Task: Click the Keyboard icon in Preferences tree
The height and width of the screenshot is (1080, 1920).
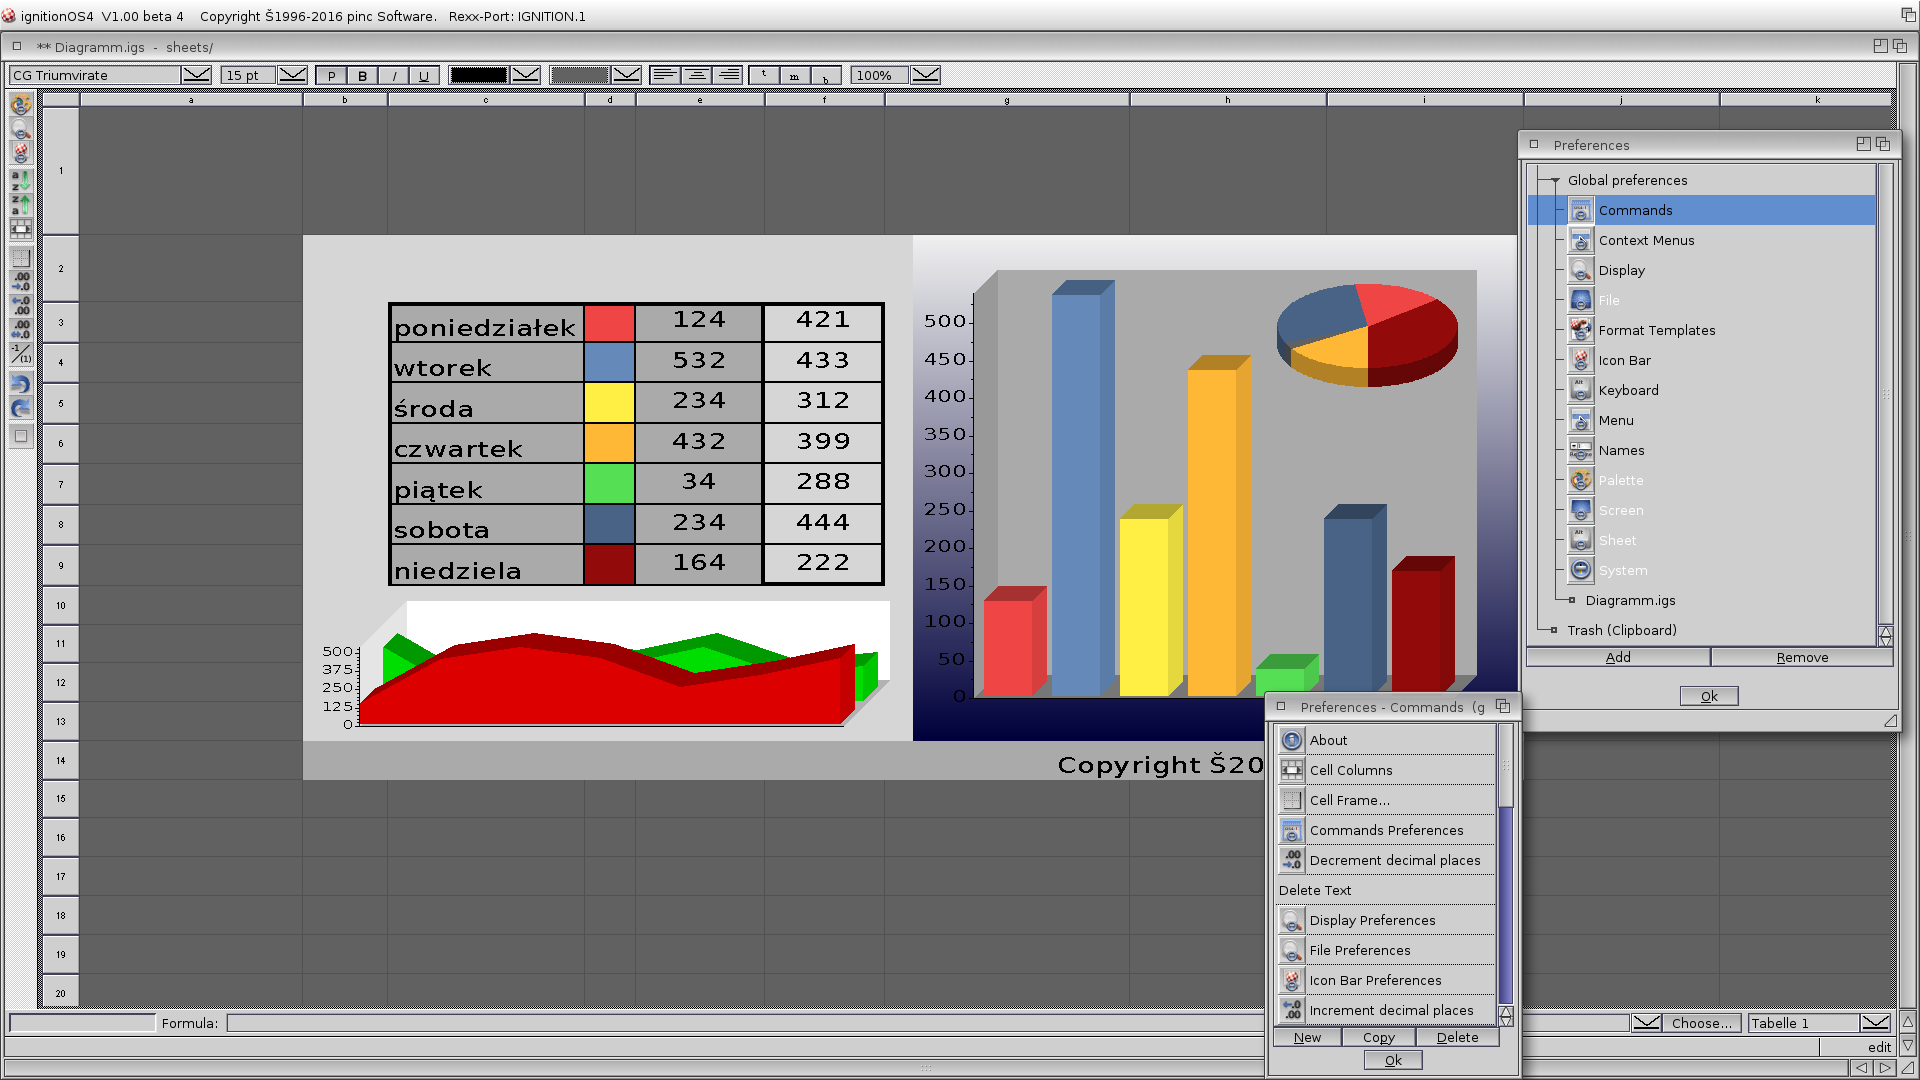Action: pyautogui.click(x=1581, y=390)
